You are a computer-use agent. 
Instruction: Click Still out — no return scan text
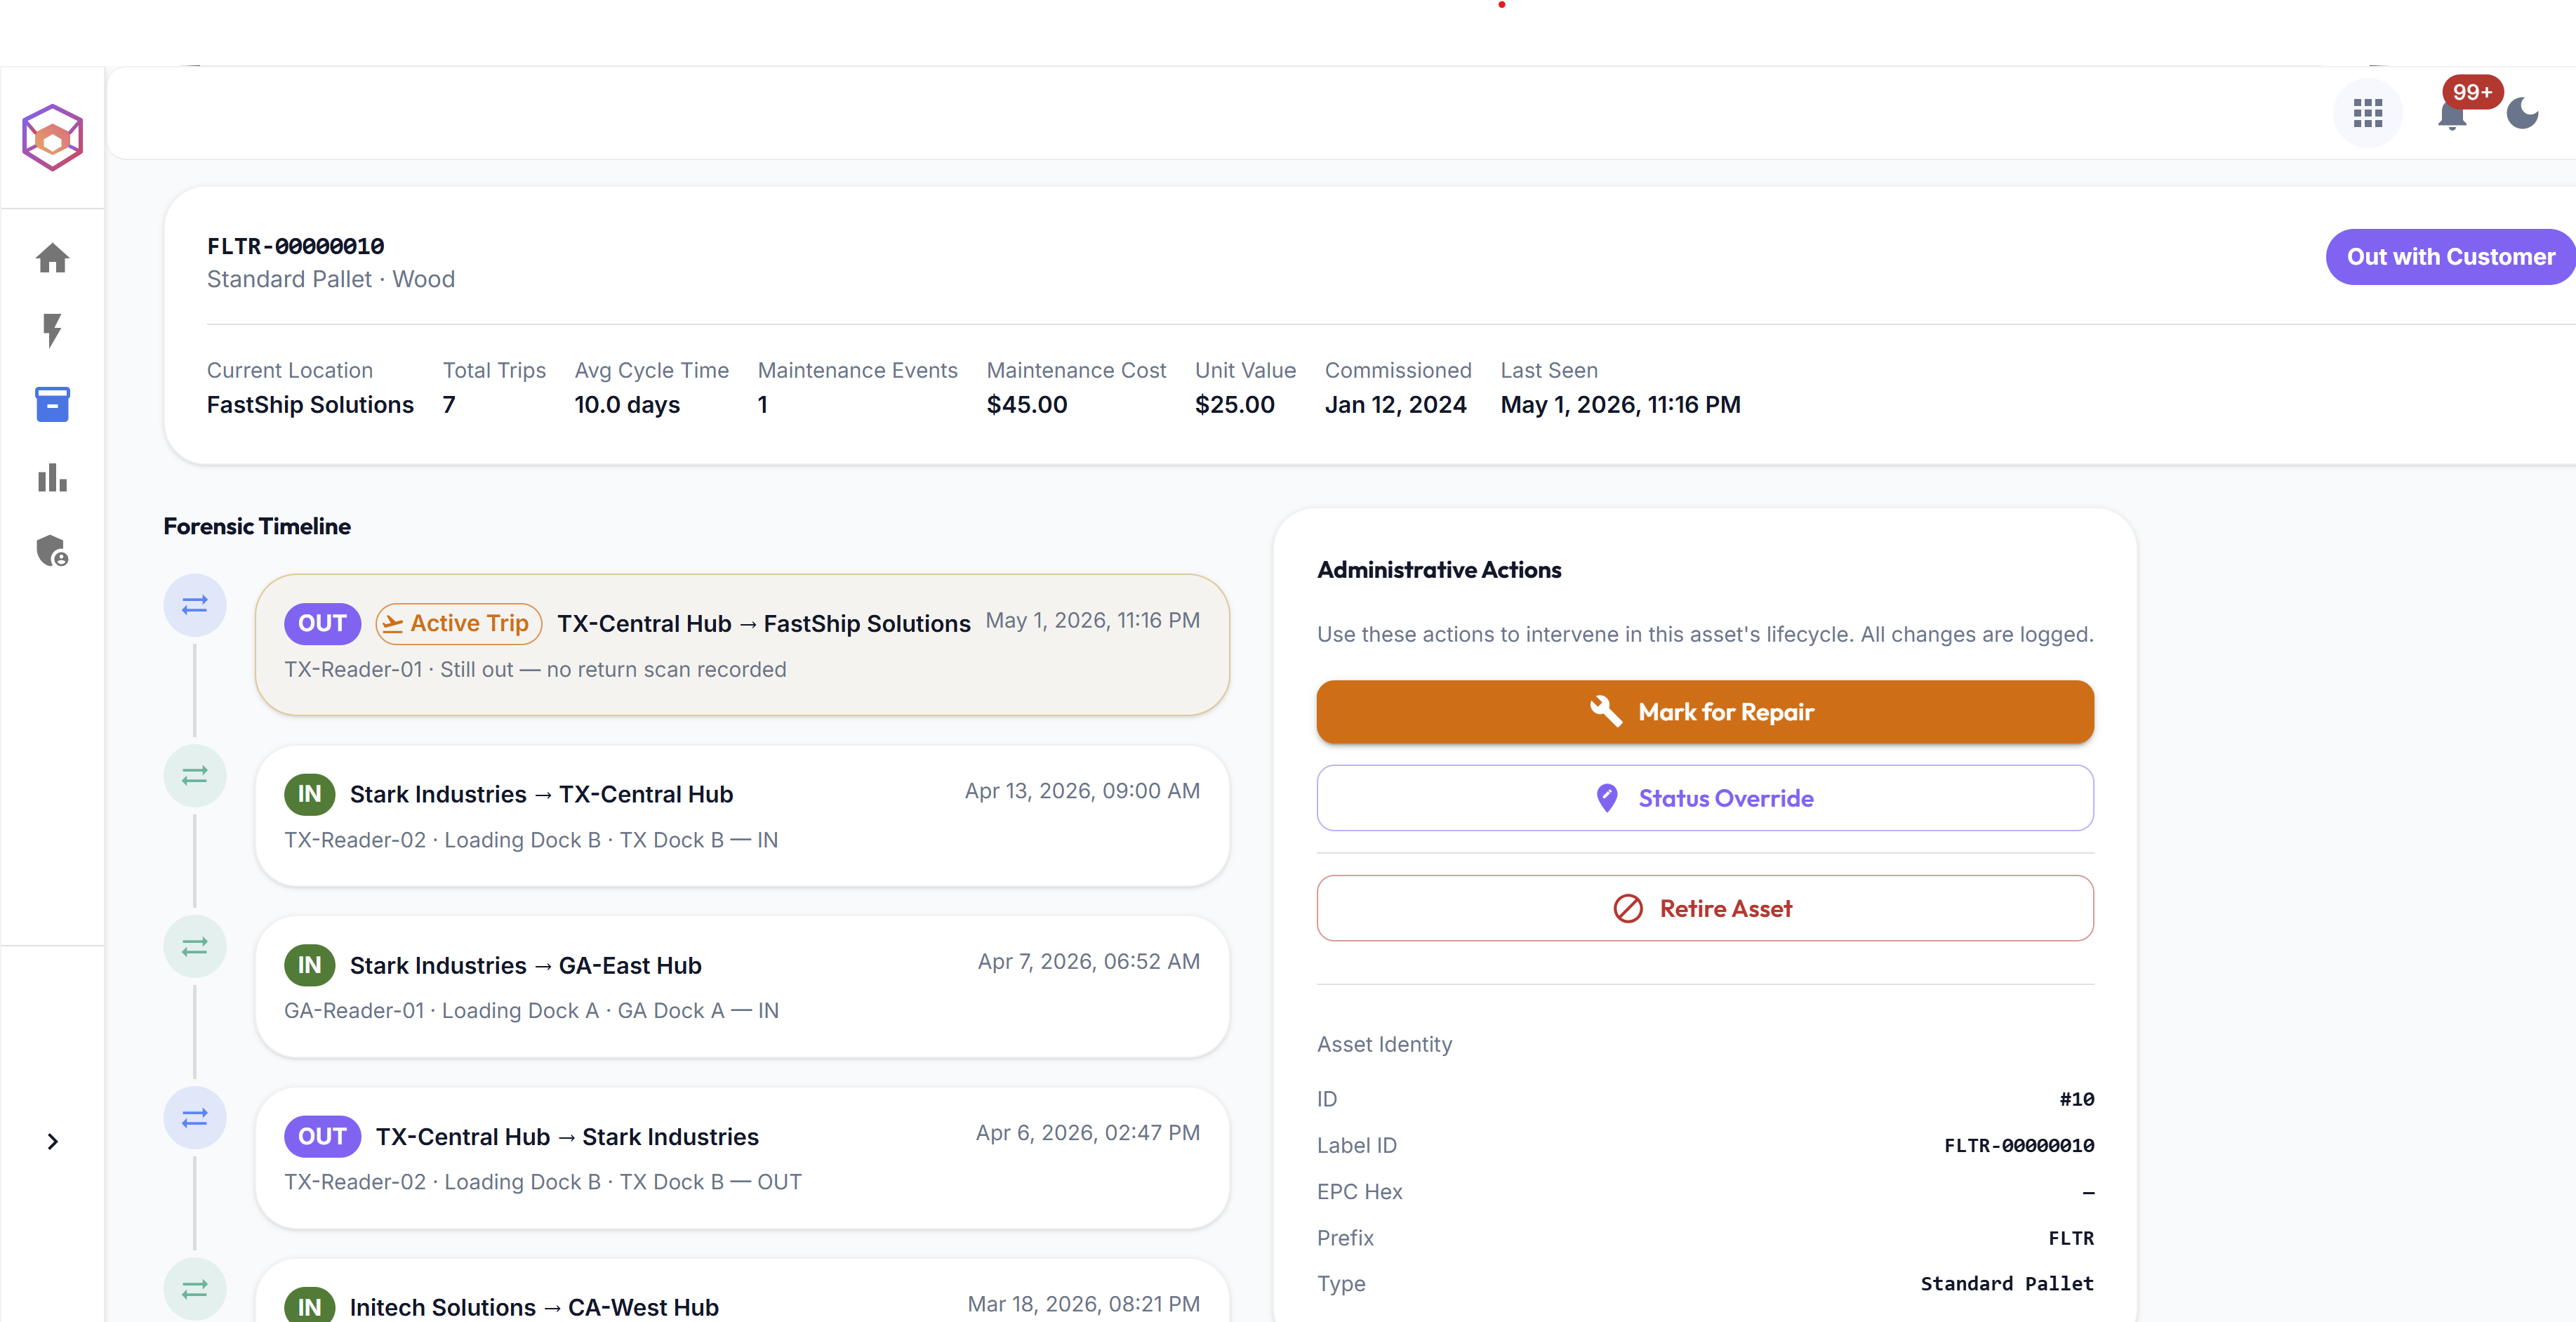point(613,669)
